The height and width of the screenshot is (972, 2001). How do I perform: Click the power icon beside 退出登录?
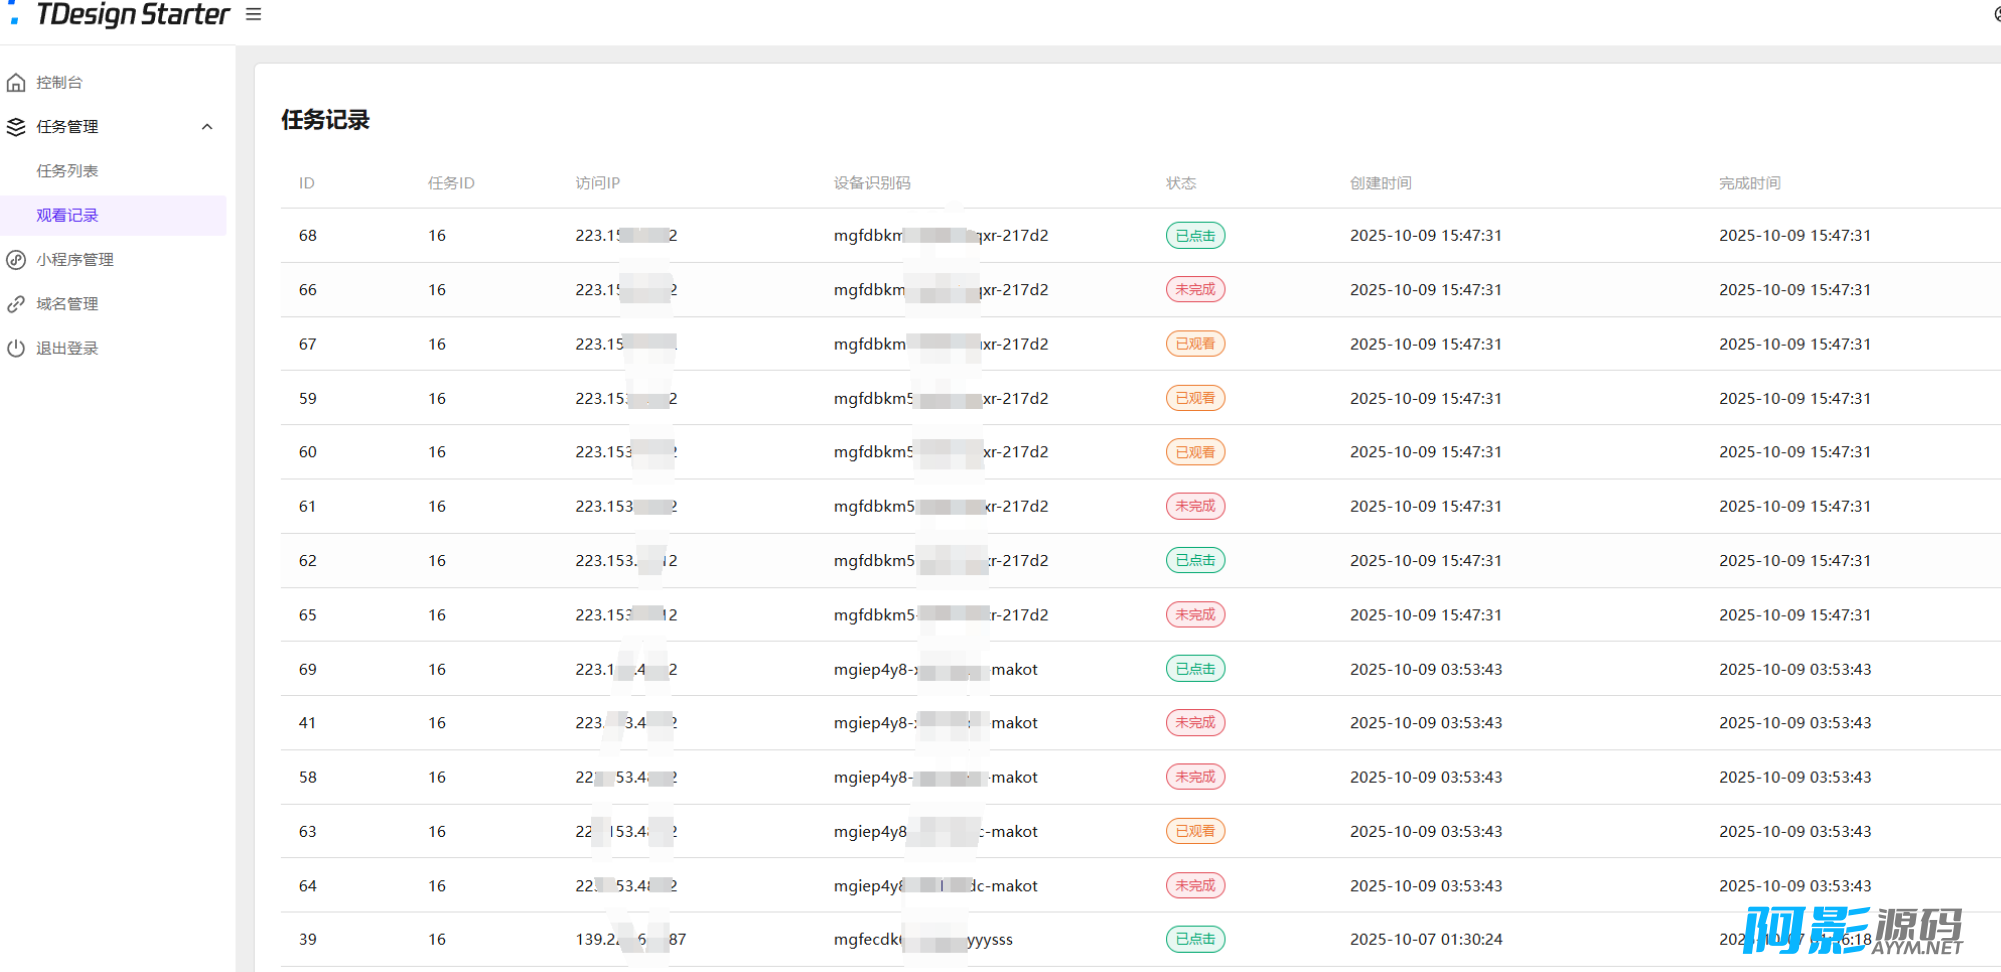tap(16, 348)
